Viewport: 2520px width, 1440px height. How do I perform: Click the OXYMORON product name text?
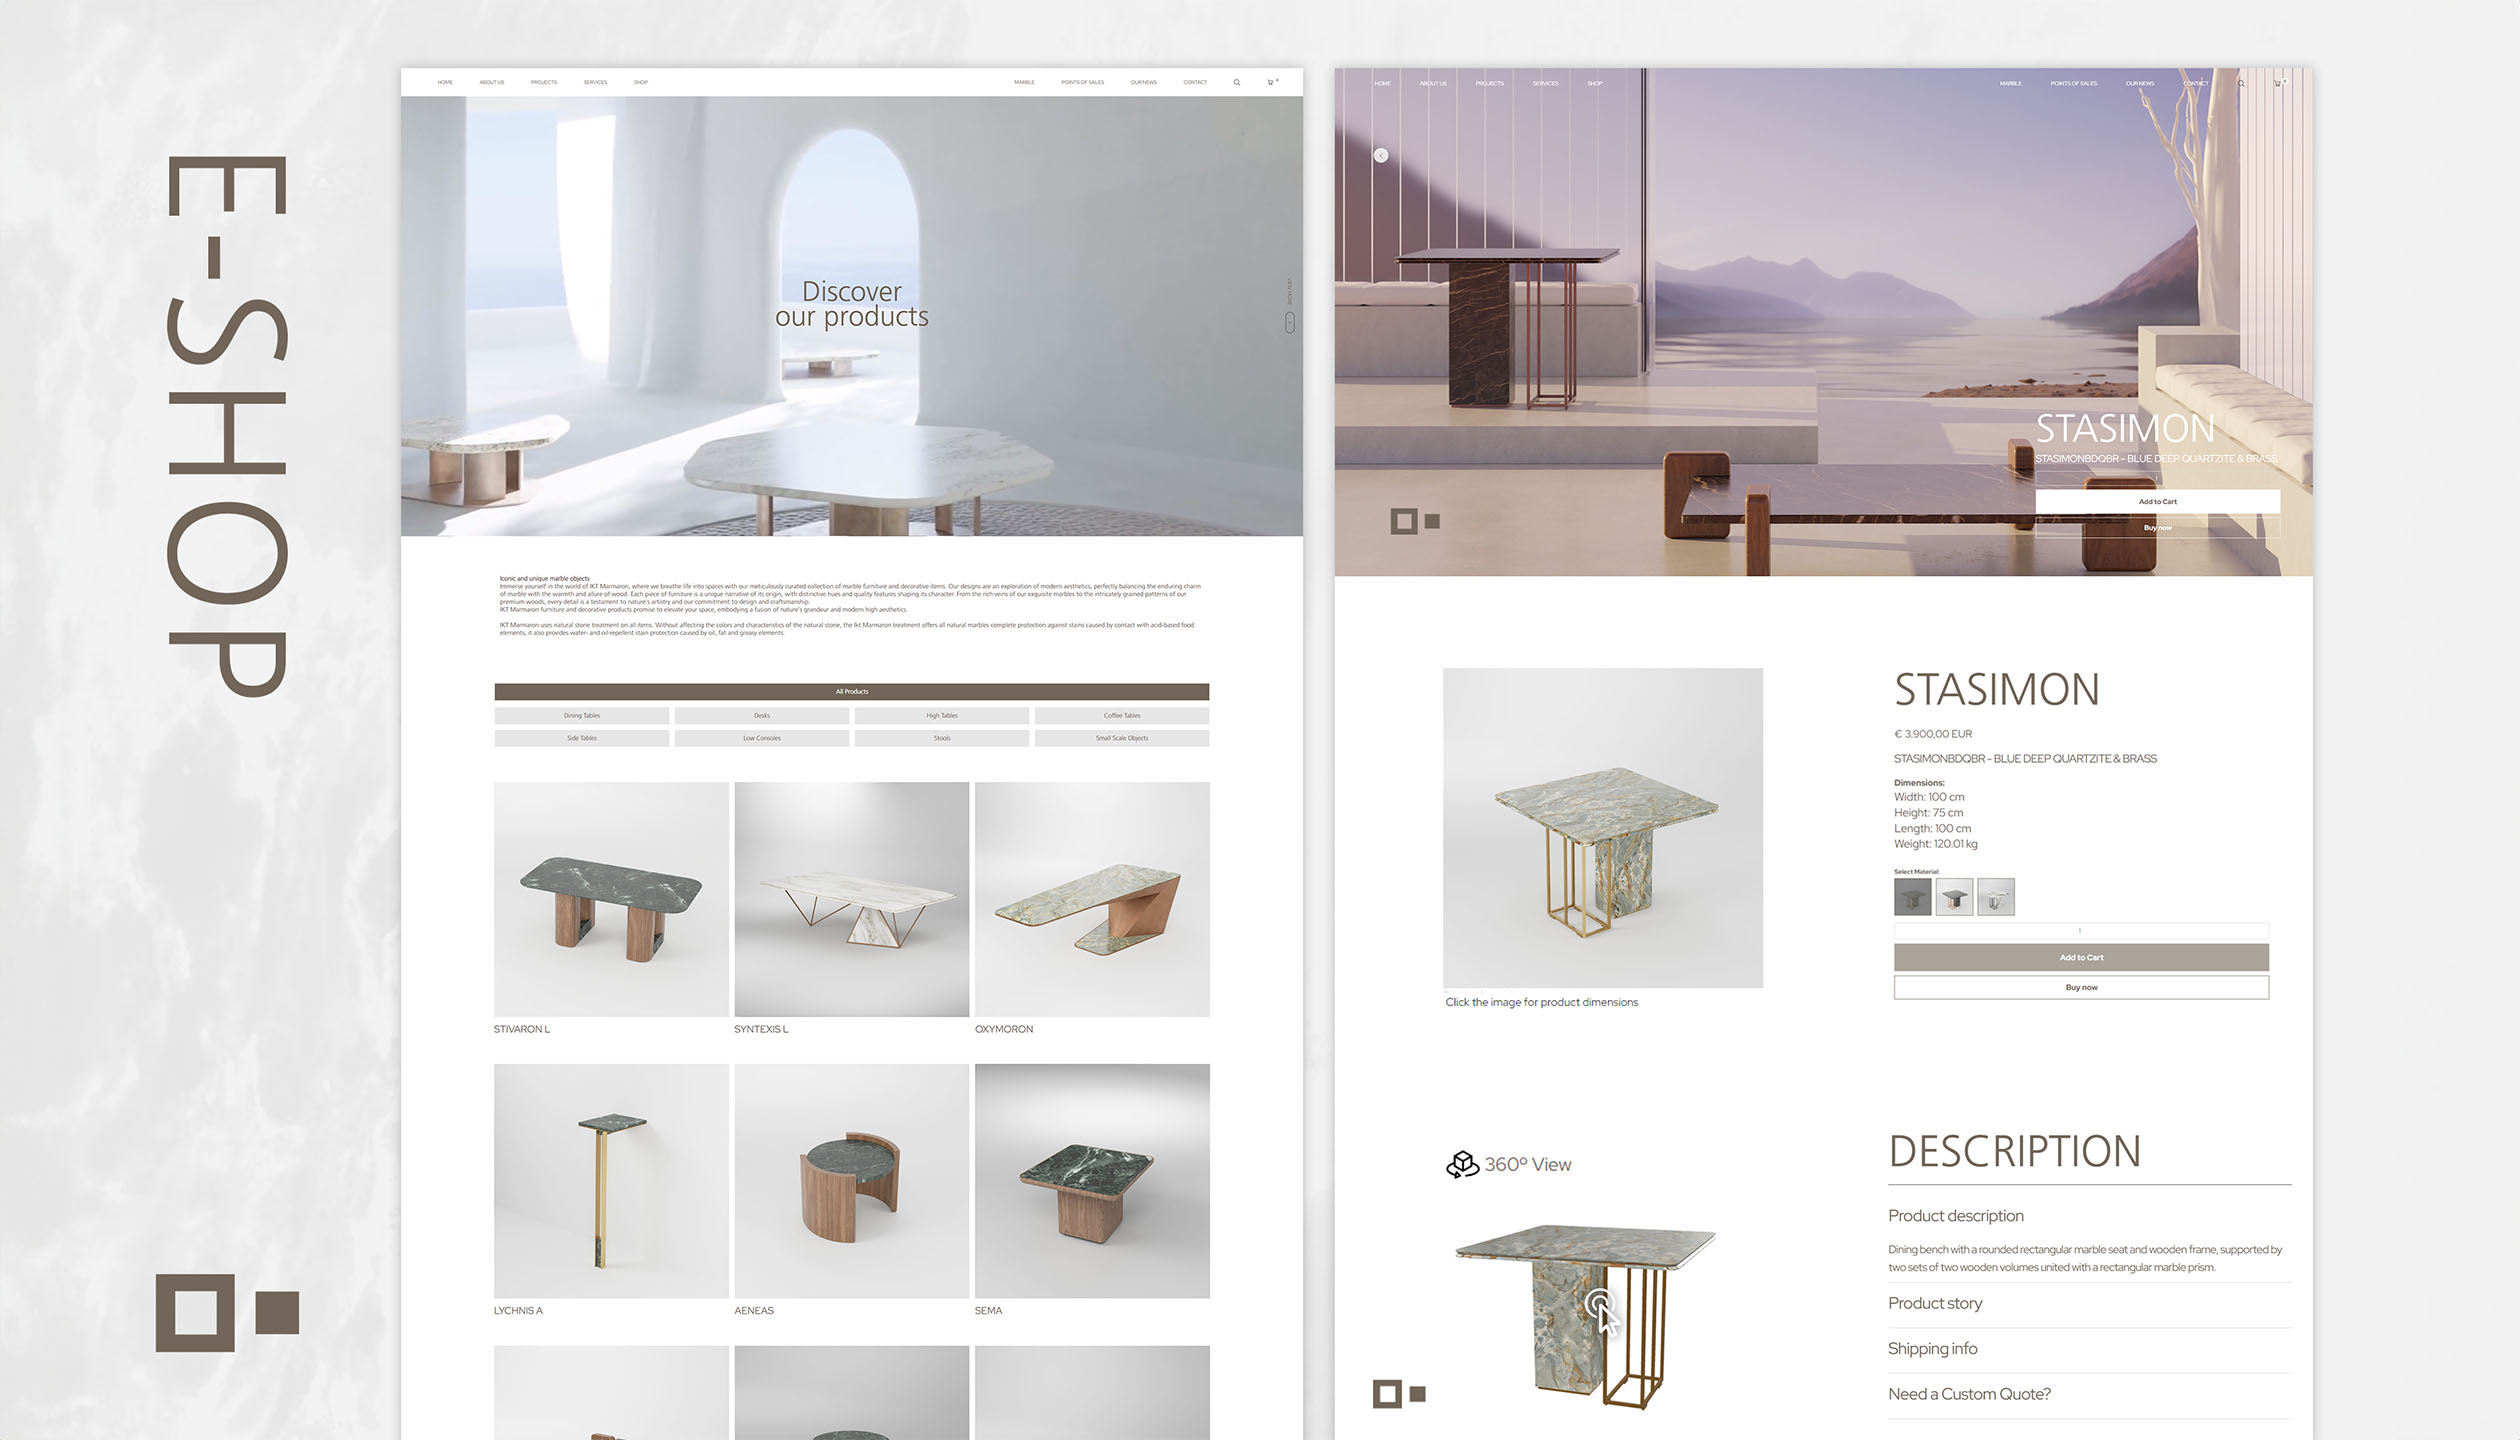(x=1004, y=1029)
